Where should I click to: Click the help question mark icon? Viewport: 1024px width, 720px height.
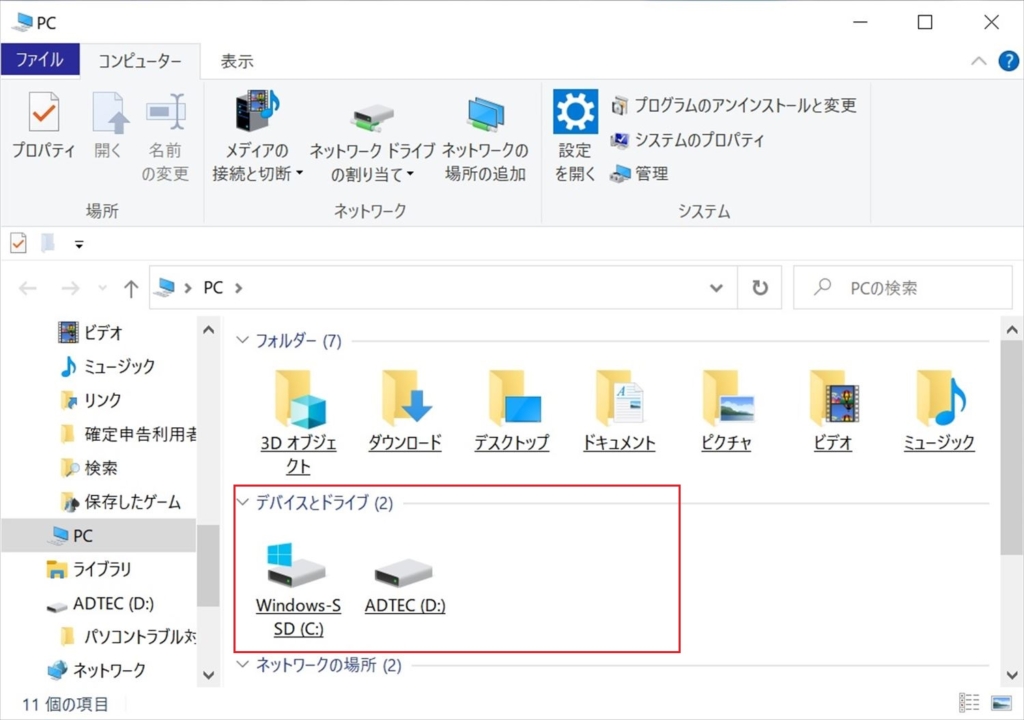pos(1008,61)
